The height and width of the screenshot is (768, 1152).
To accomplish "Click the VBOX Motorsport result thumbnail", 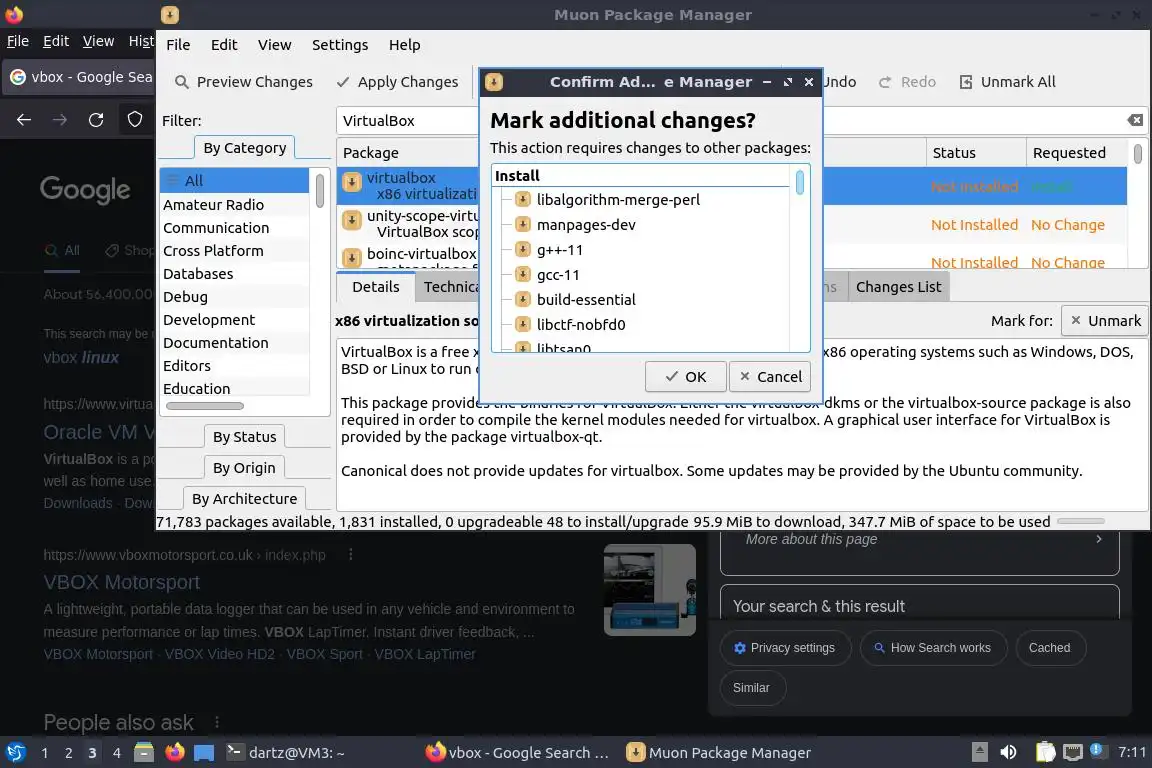I will [649, 589].
